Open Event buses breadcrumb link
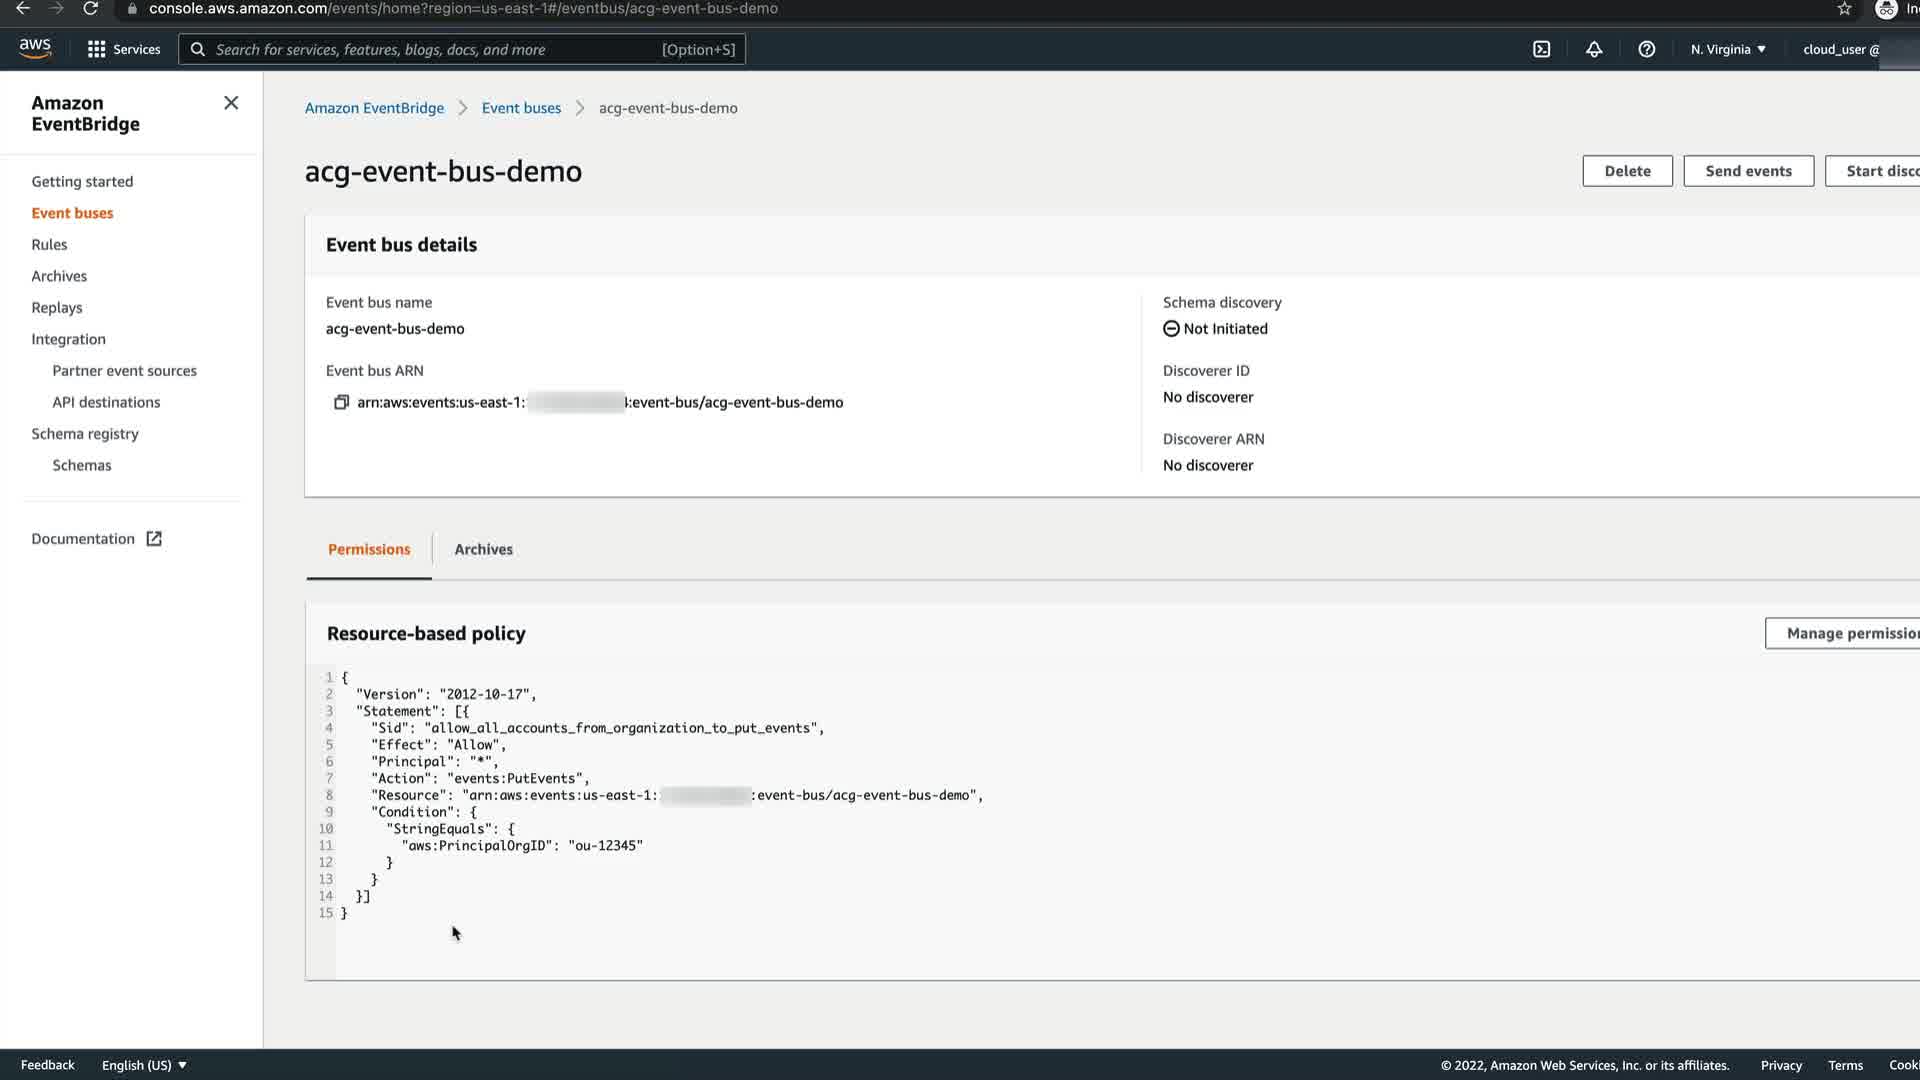This screenshot has width=1920, height=1080. 521,108
